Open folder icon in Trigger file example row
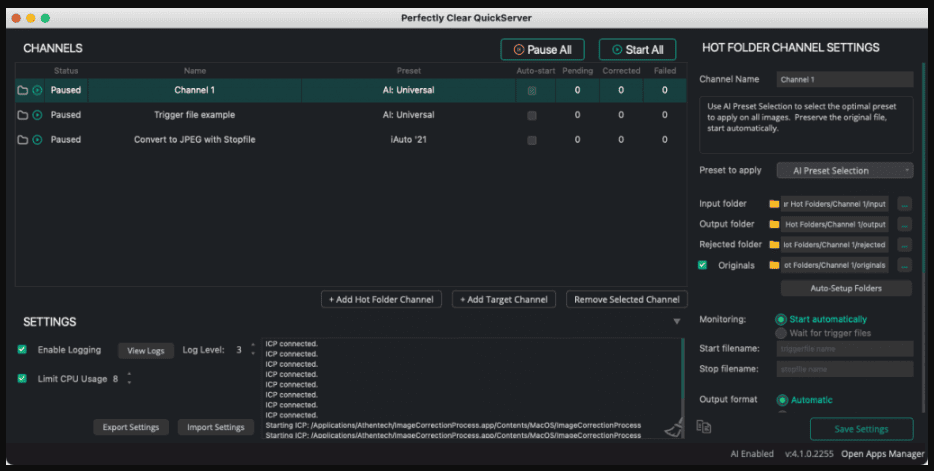Image resolution: width=934 pixels, height=471 pixels. click(x=23, y=115)
